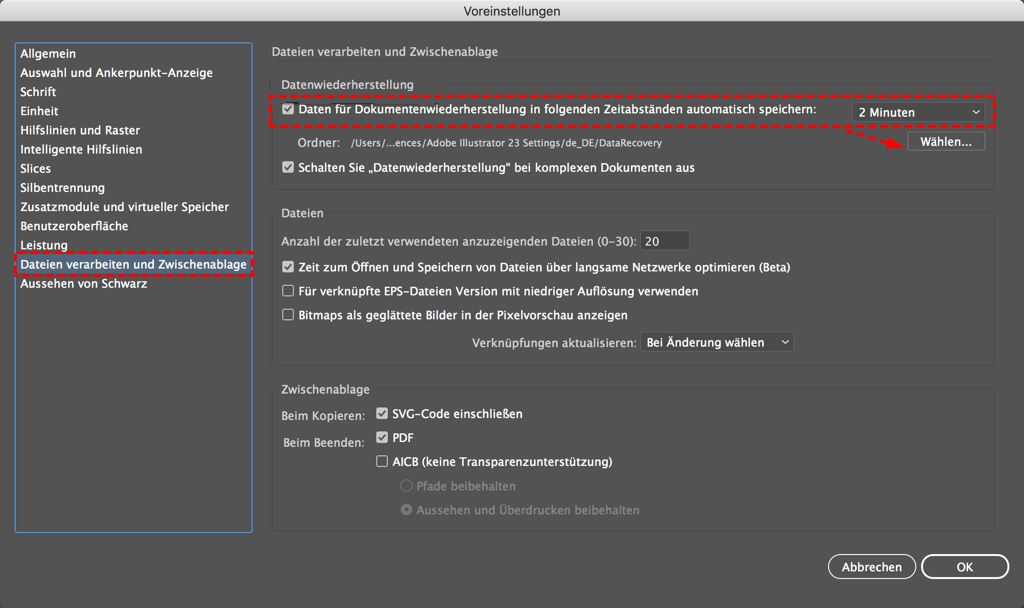Screen dimensions: 1024x608
Task: Open Verknüpfungen aktualisieren dropdown
Action: pos(717,342)
